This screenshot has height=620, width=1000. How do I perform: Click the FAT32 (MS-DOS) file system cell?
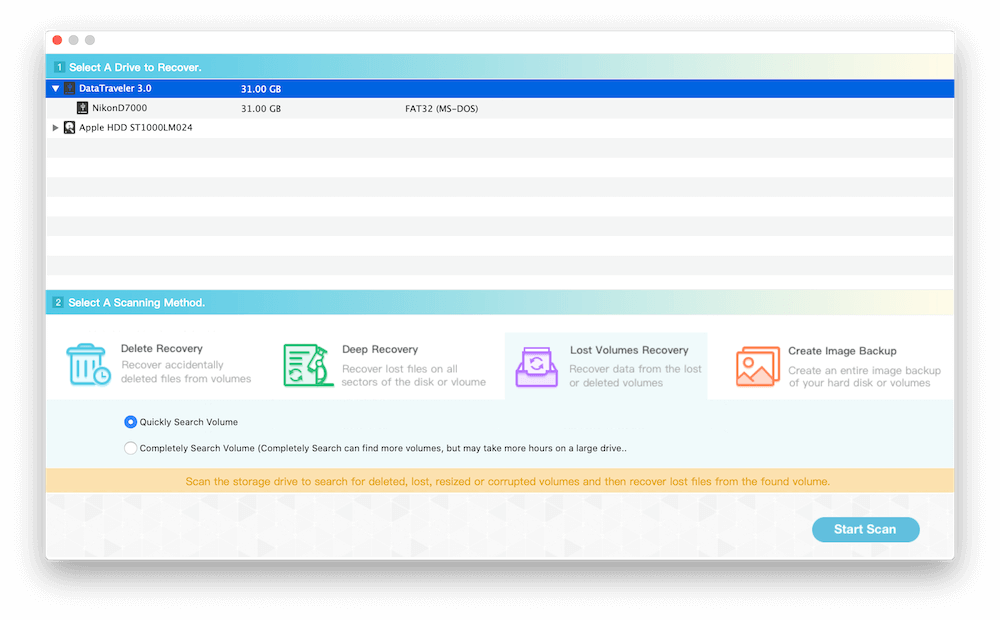[441, 108]
